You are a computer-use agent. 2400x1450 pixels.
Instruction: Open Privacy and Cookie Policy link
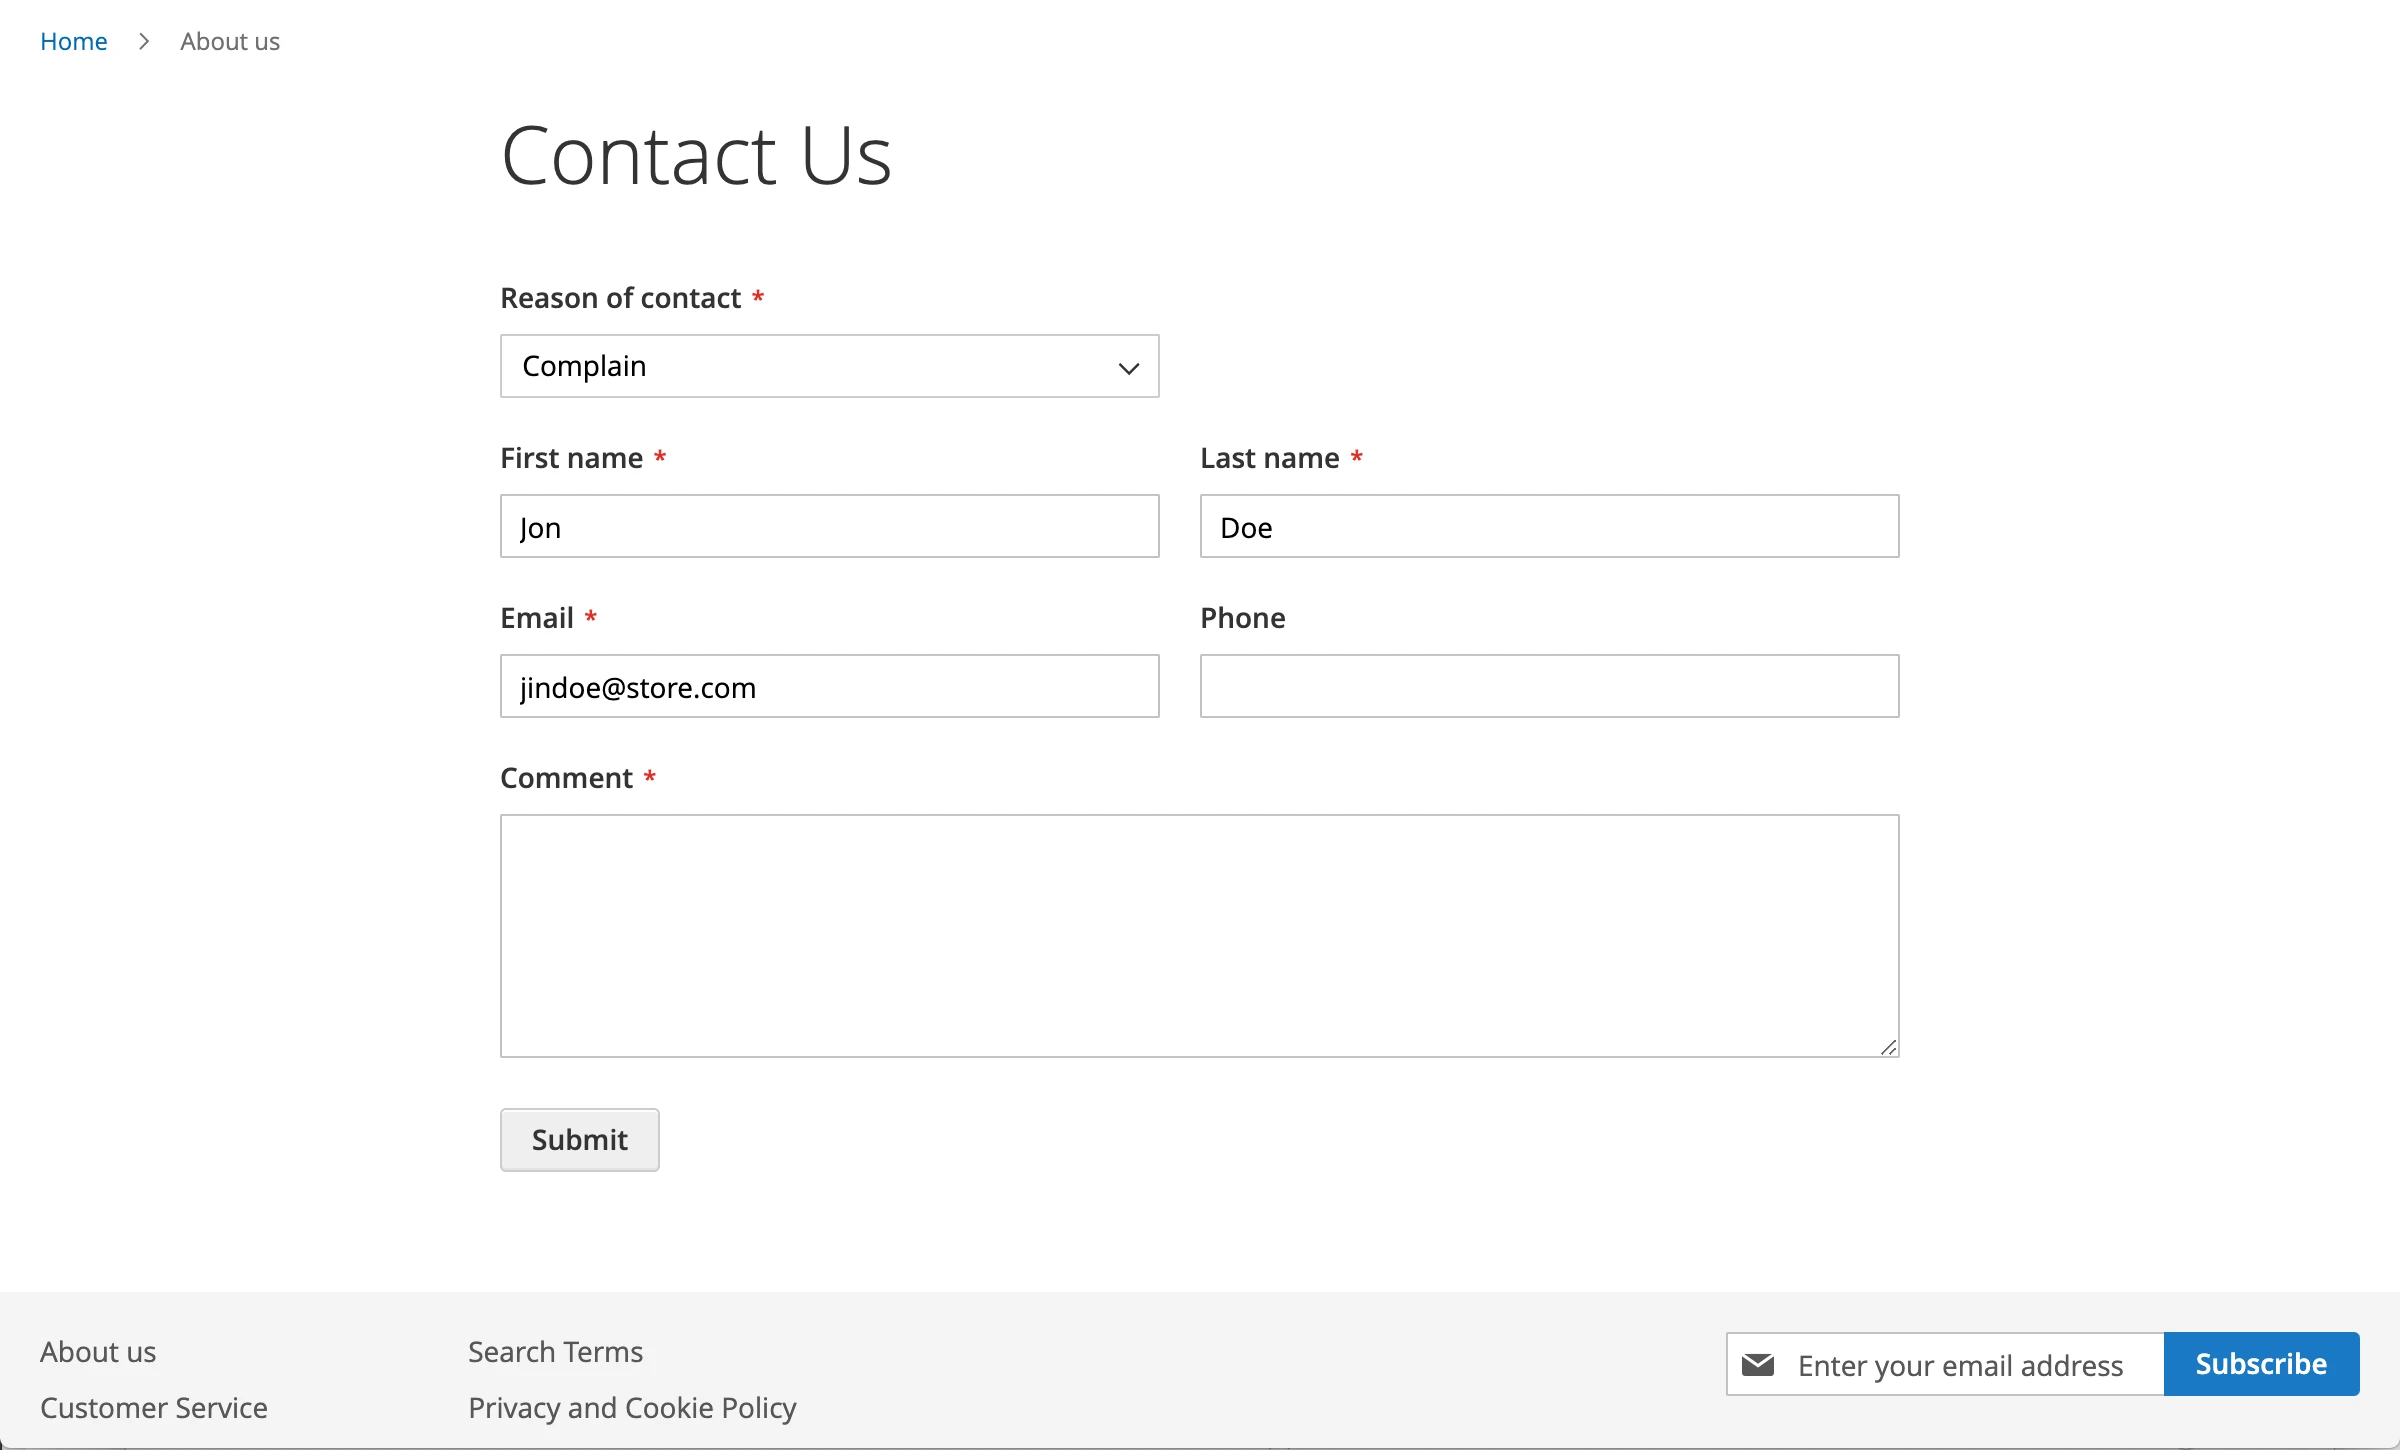pyautogui.click(x=632, y=1408)
